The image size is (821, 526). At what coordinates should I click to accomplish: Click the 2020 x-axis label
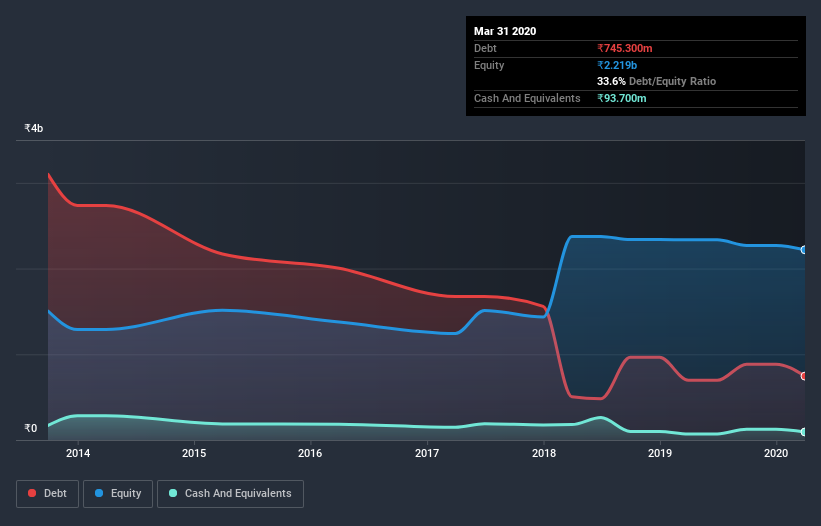click(x=776, y=453)
